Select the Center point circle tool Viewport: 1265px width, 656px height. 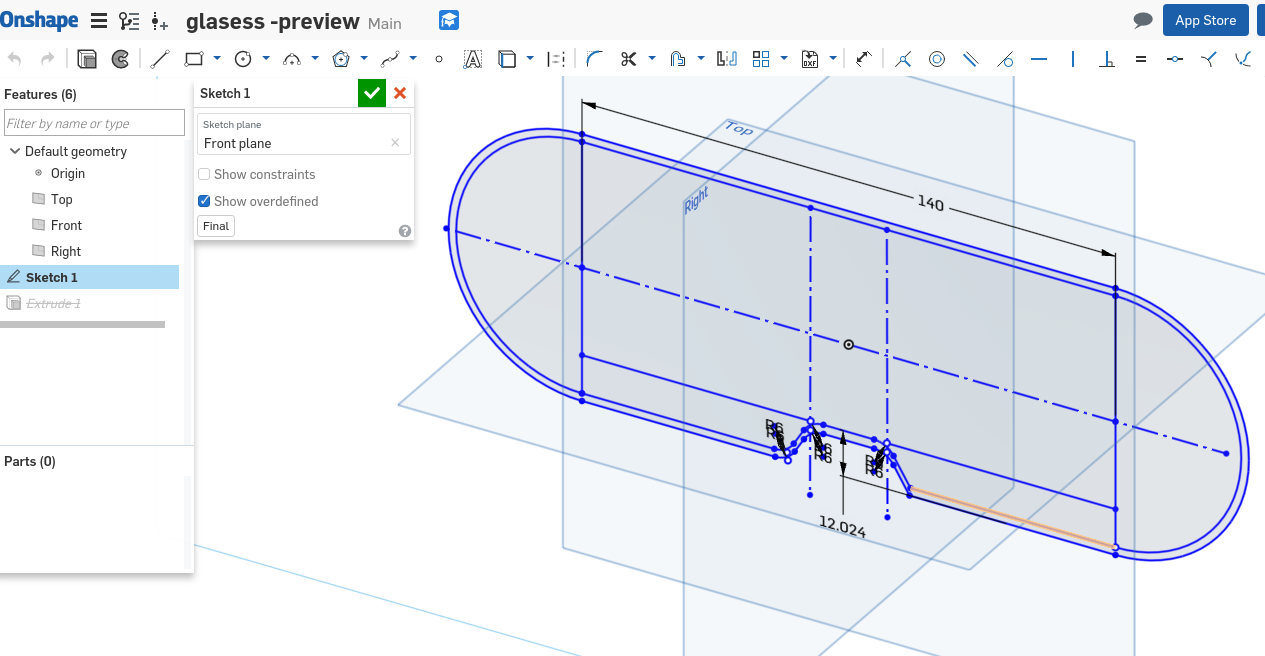(x=242, y=59)
